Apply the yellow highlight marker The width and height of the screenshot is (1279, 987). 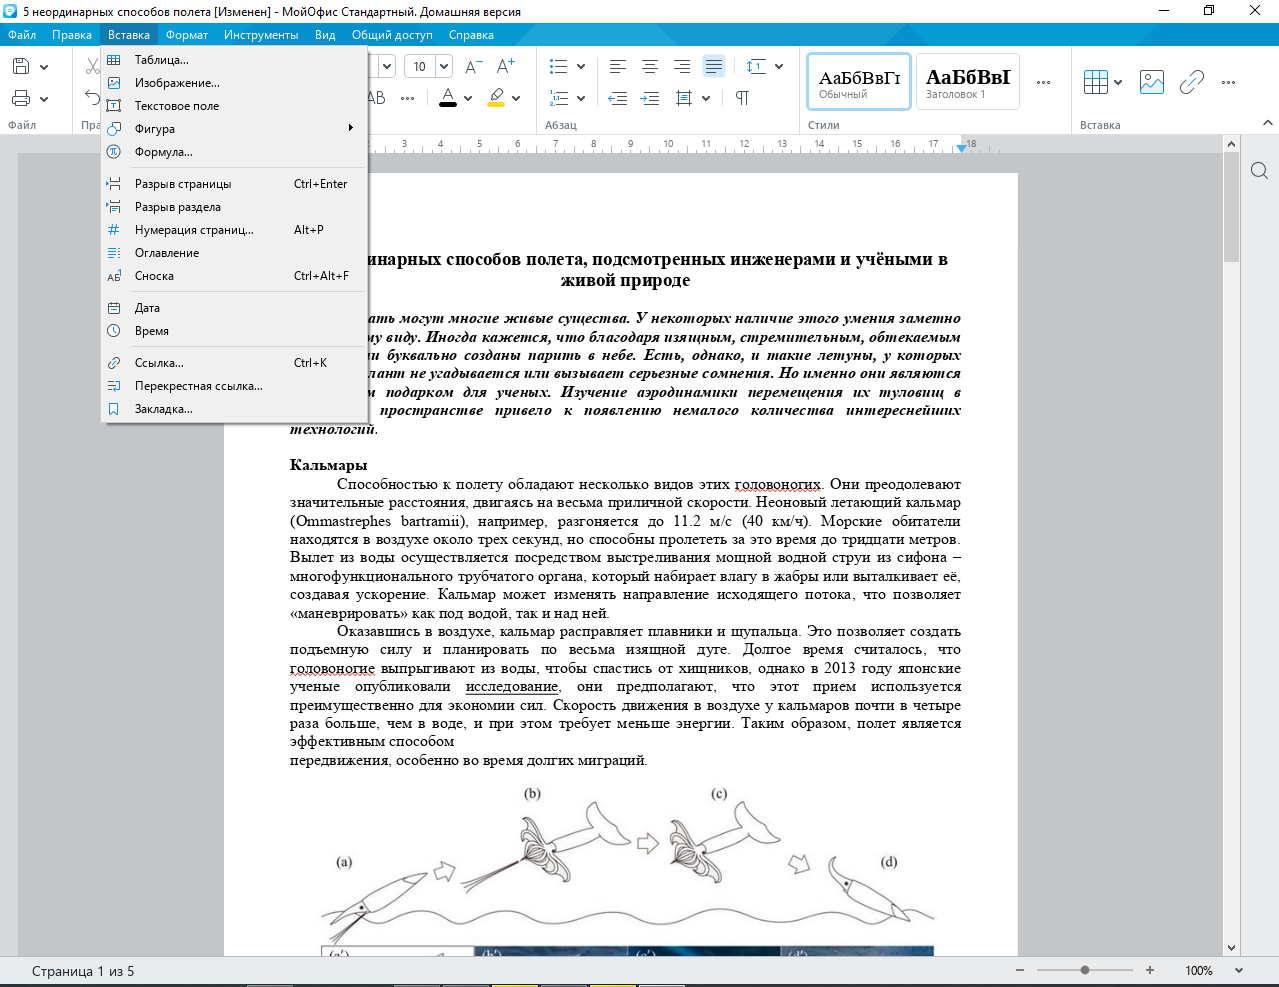pos(496,97)
